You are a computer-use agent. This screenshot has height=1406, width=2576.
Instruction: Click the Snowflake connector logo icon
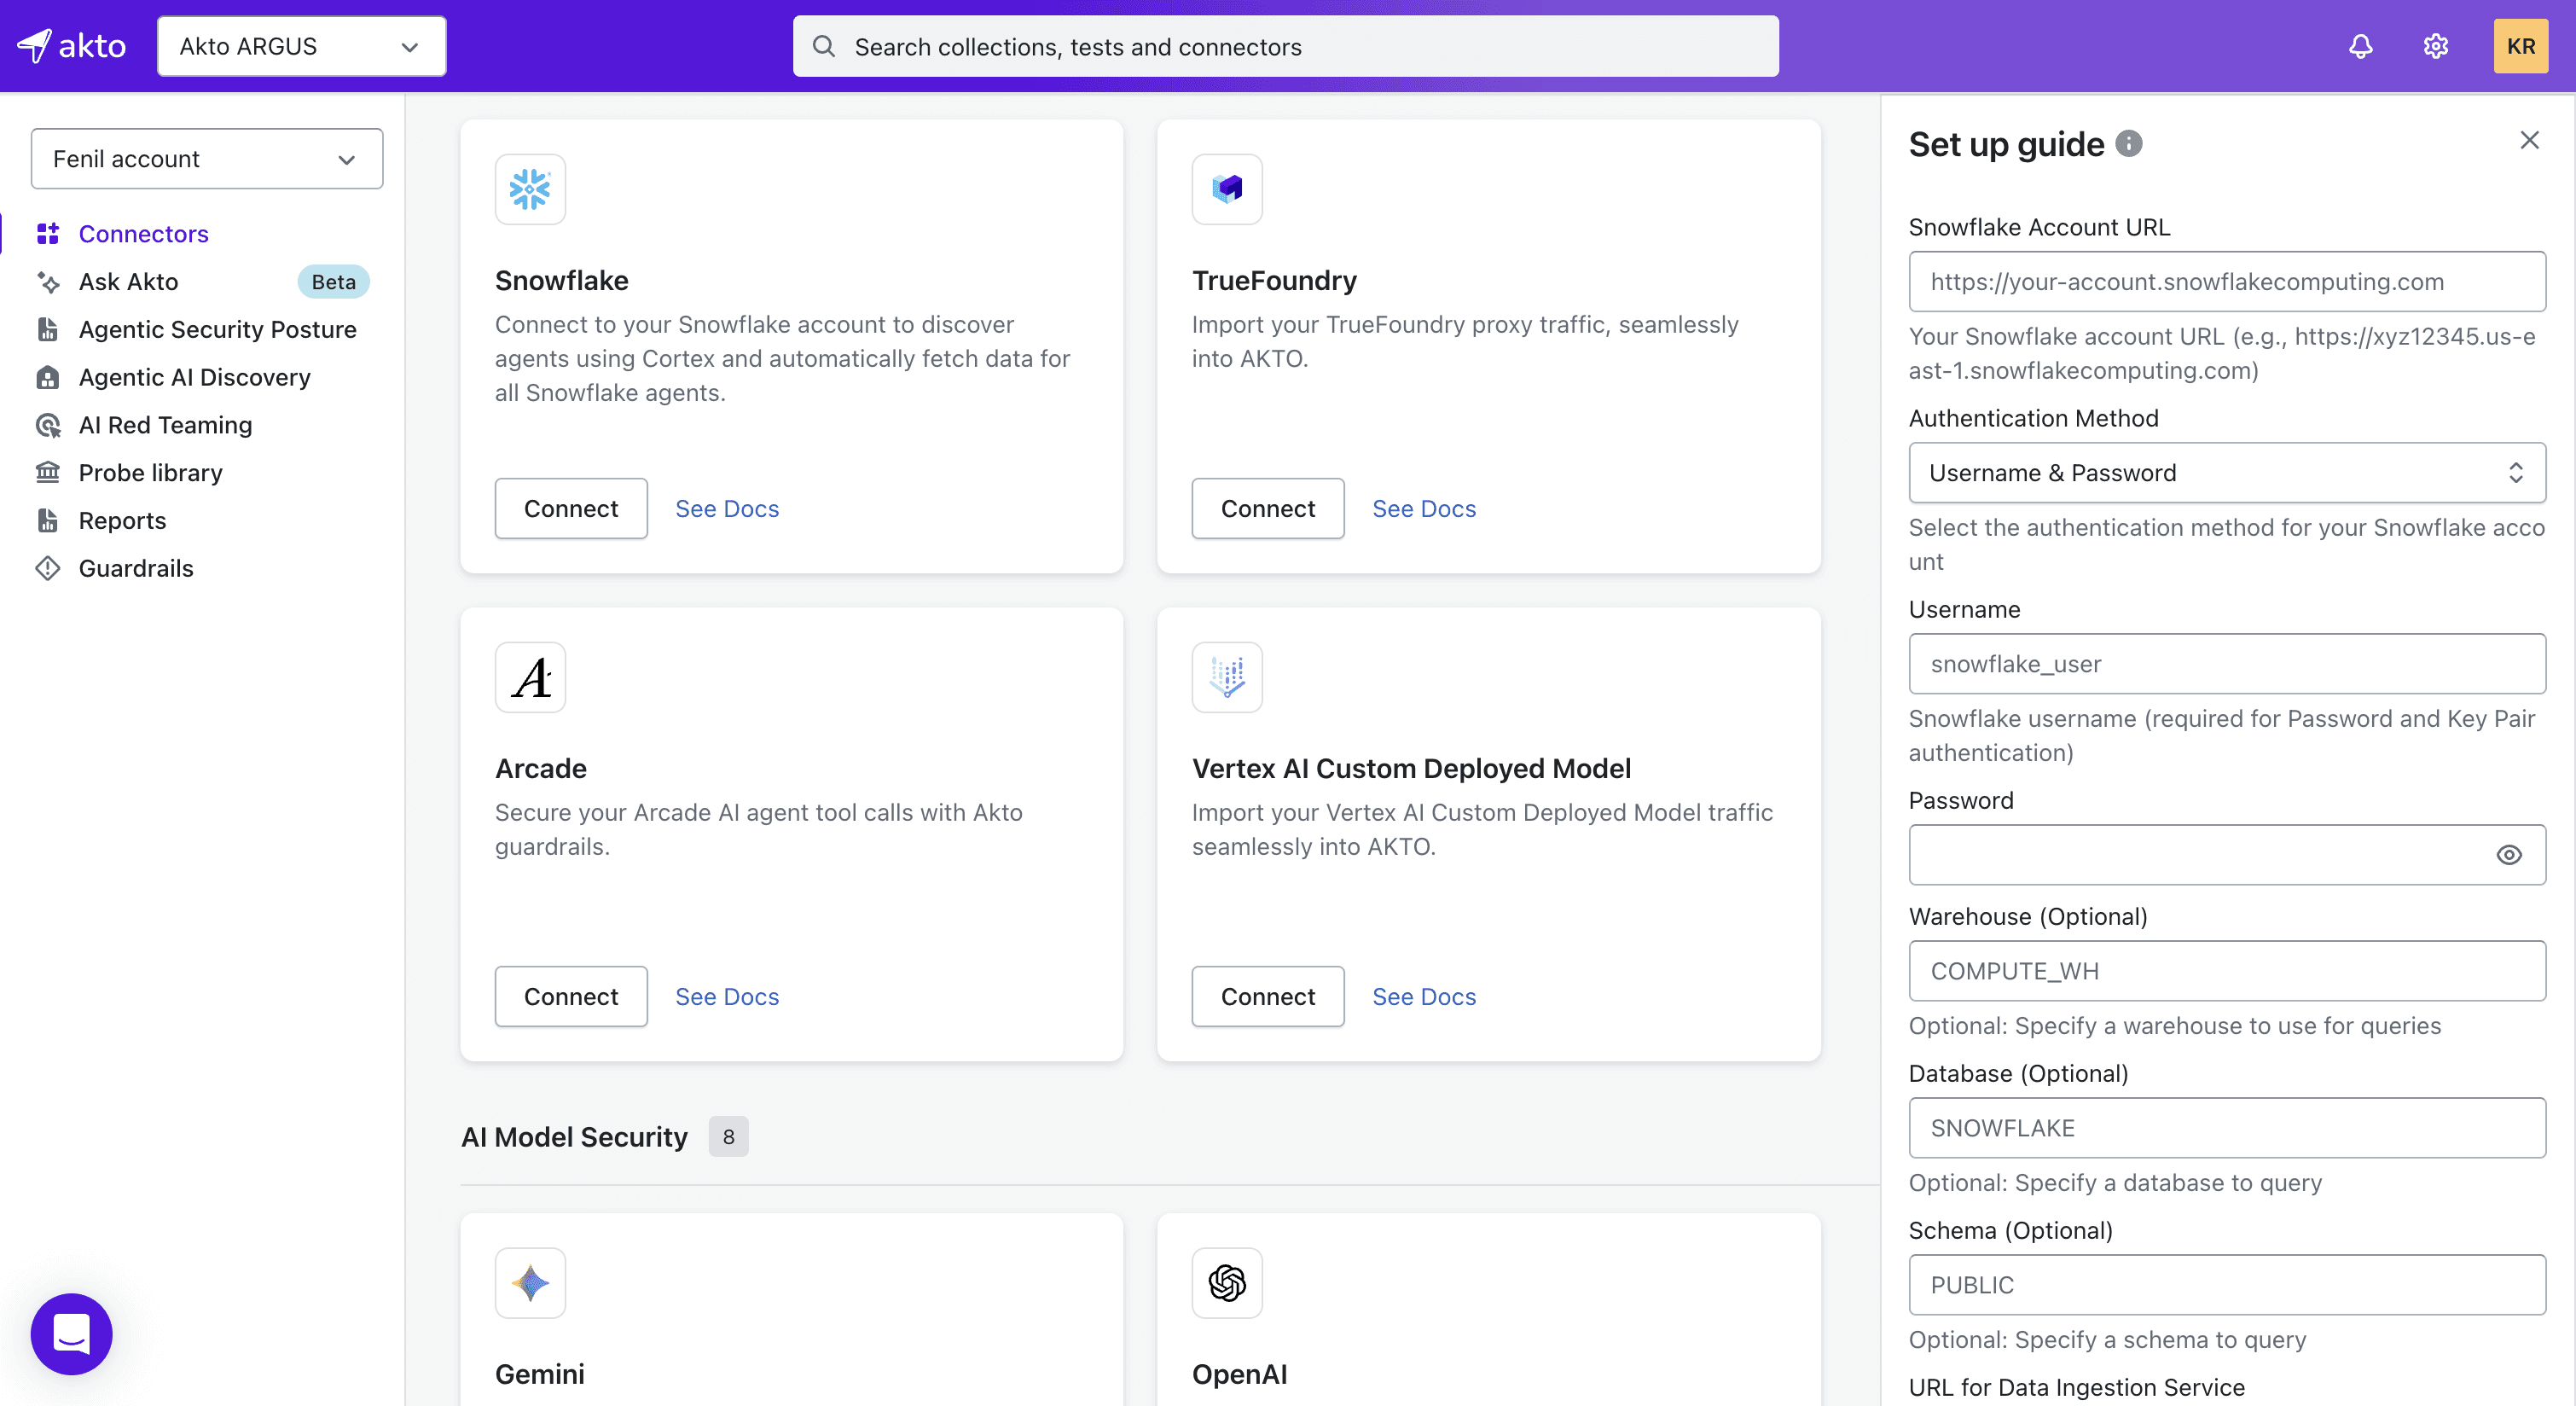pos(530,189)
